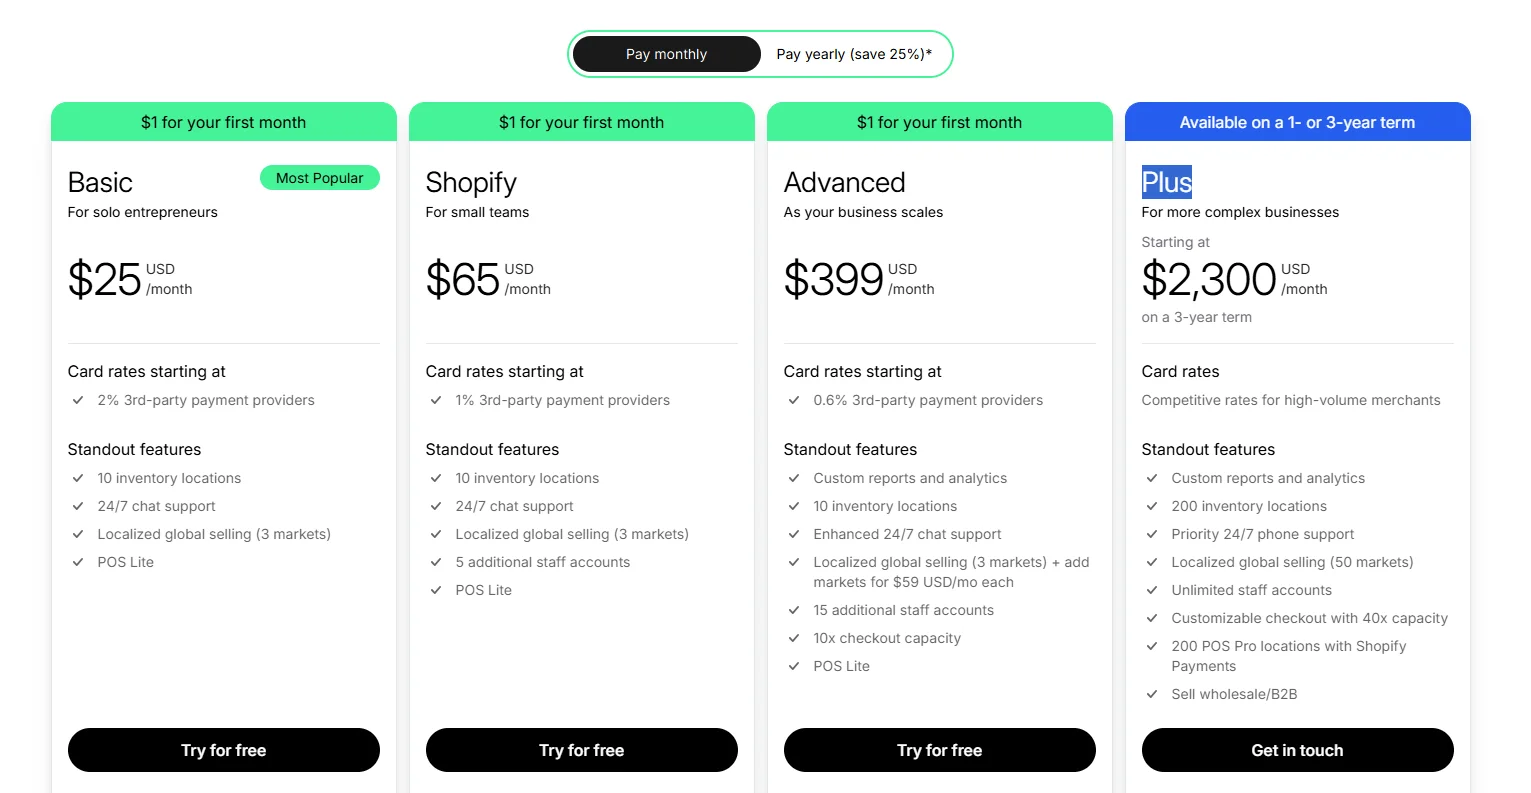Click the Available on a 1- or 3-year term banner
This screenshot has width=1531, height=793.
pos(1297,121)
